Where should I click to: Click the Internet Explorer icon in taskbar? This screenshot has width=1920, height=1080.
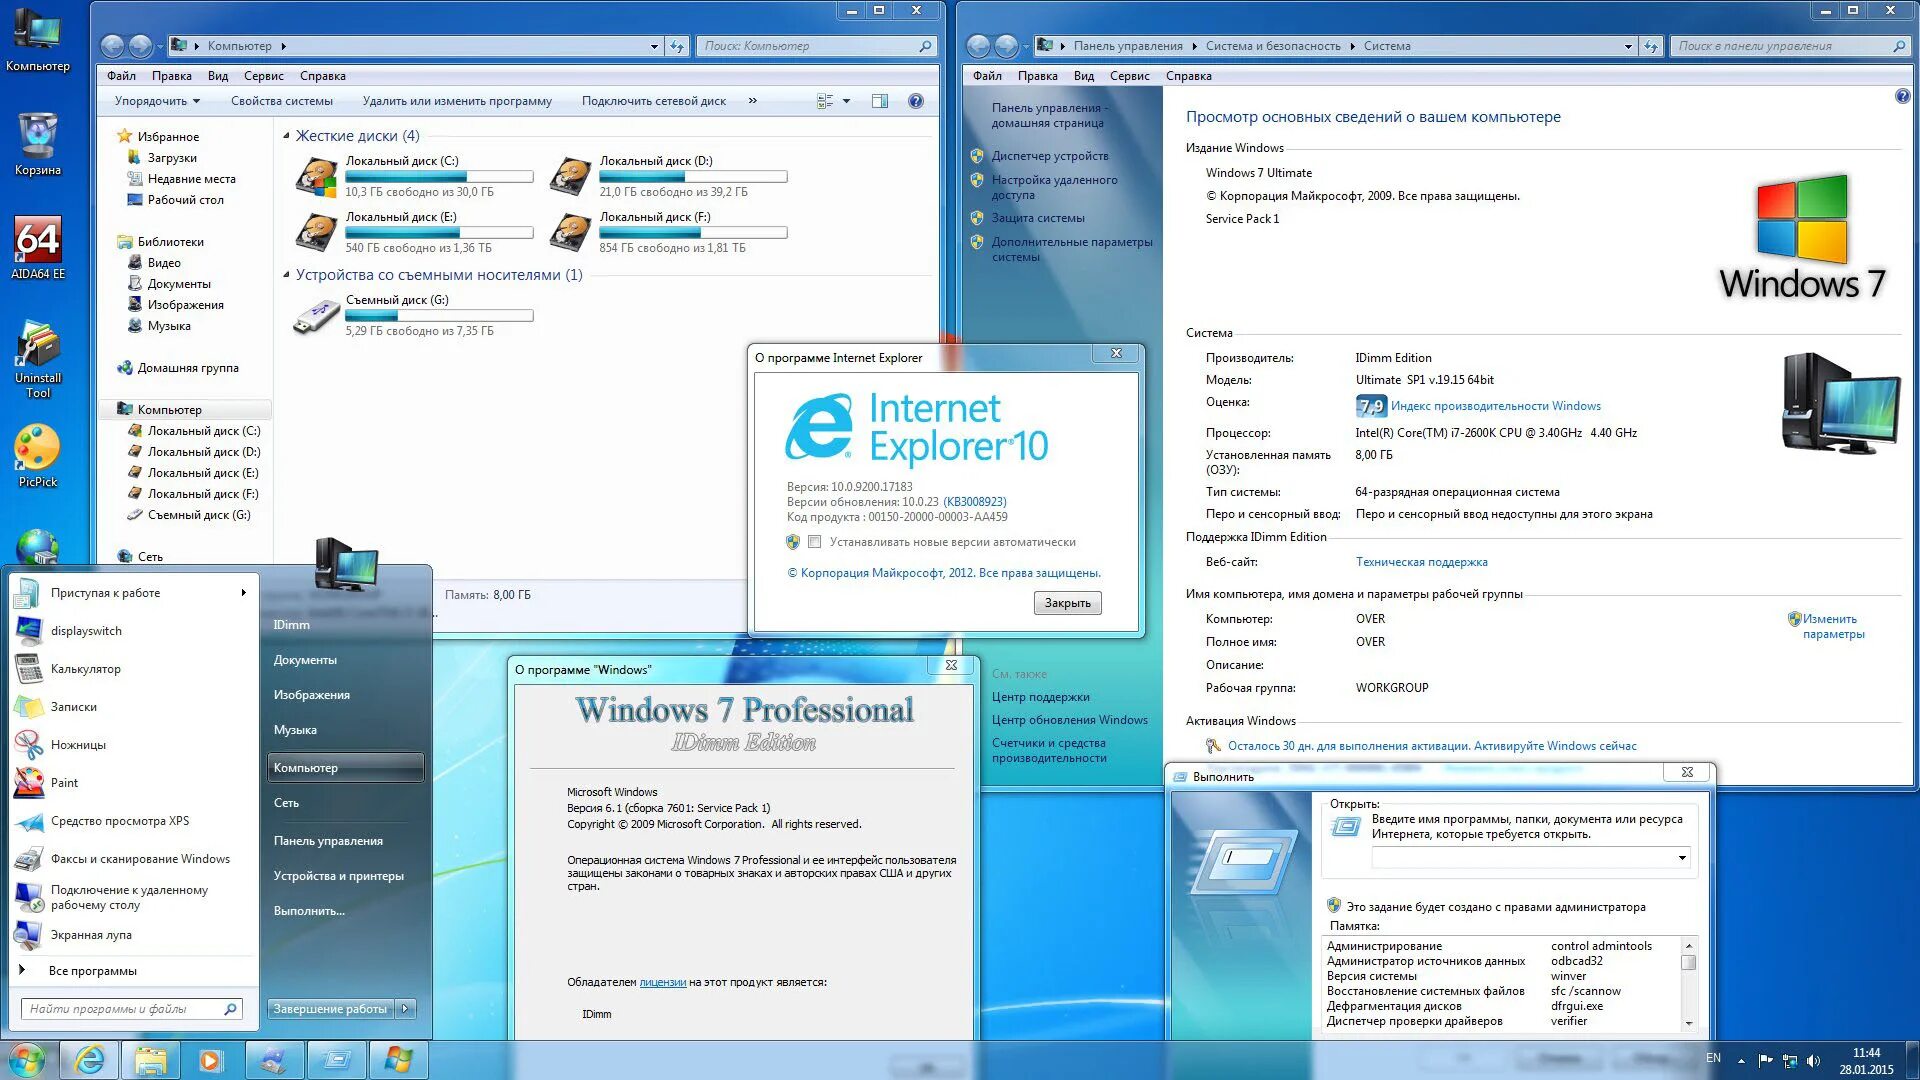(x=88, y=1059)
